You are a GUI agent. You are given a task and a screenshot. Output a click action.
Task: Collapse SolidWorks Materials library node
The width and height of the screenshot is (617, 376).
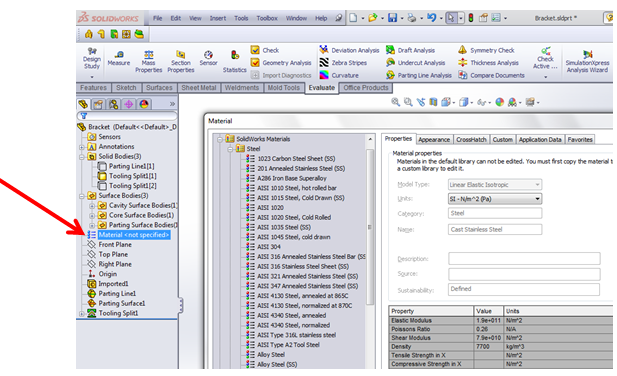pyautogui.click(x=220, y=139)
